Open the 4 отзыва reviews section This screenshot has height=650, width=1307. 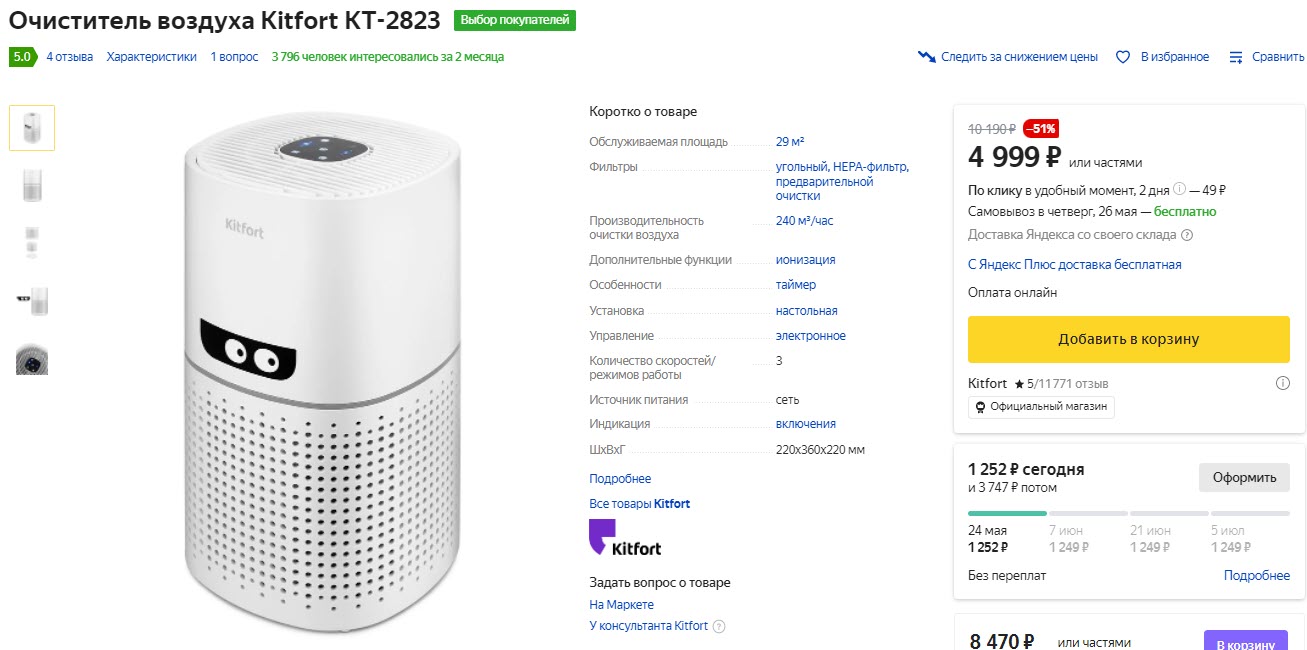coord(69,57)
